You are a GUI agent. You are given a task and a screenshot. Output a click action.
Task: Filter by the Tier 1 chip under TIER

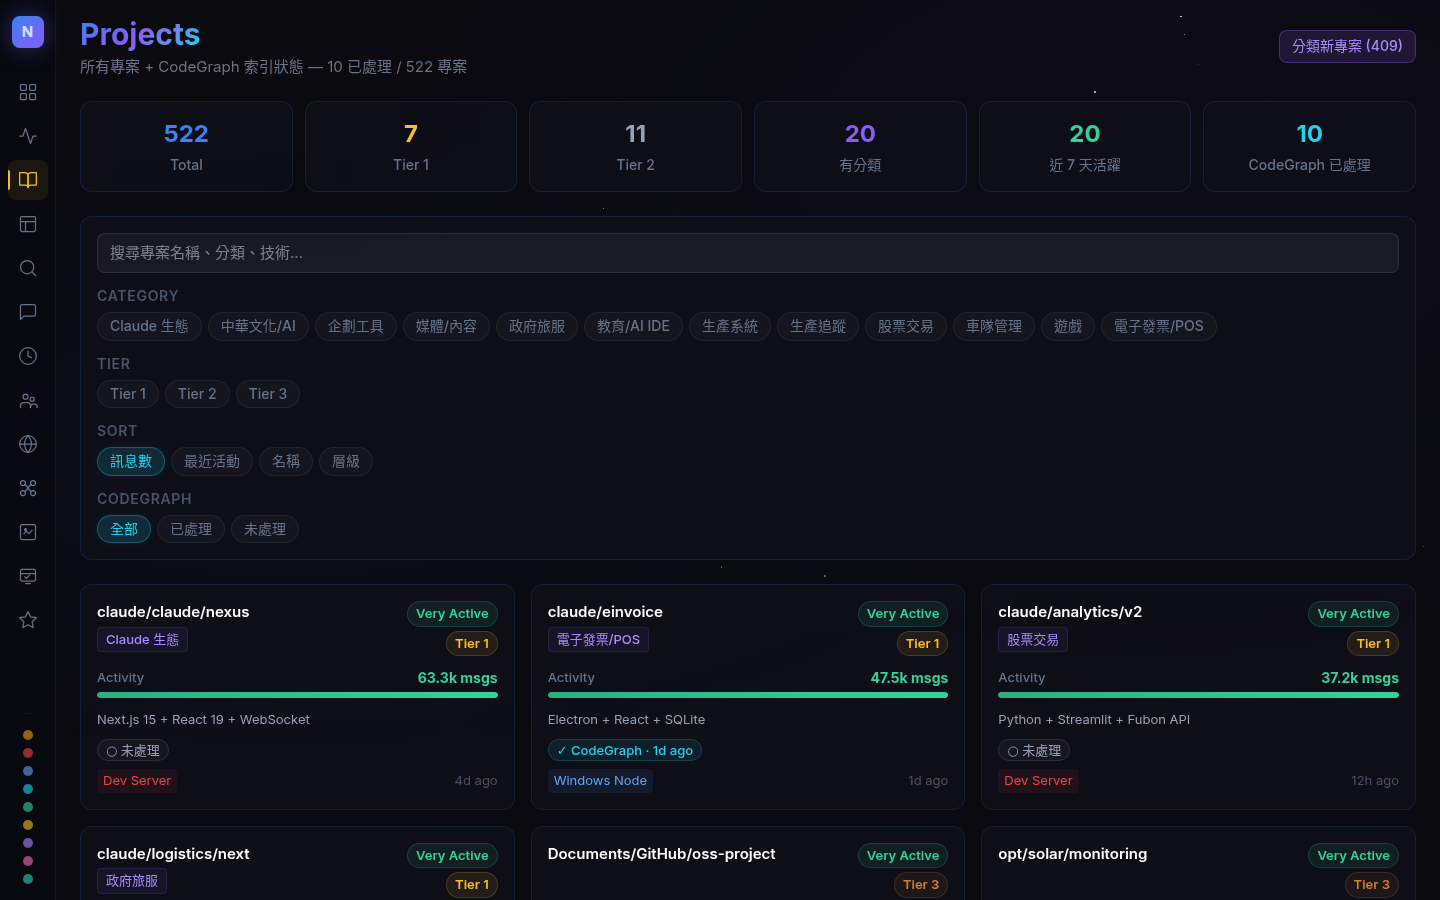tap(128, 394)
